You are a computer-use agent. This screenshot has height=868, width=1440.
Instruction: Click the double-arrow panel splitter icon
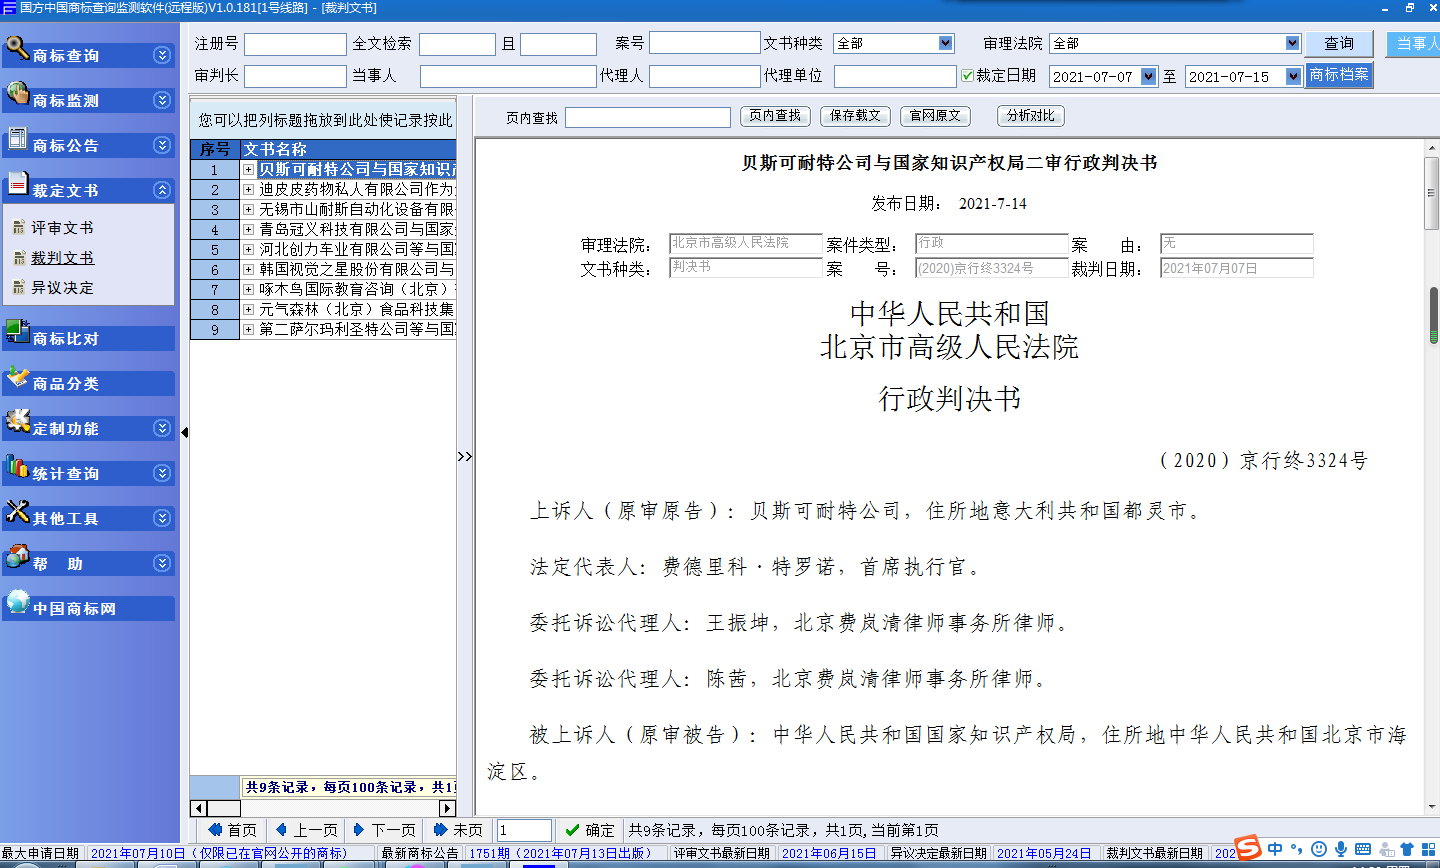pos(464,456)
